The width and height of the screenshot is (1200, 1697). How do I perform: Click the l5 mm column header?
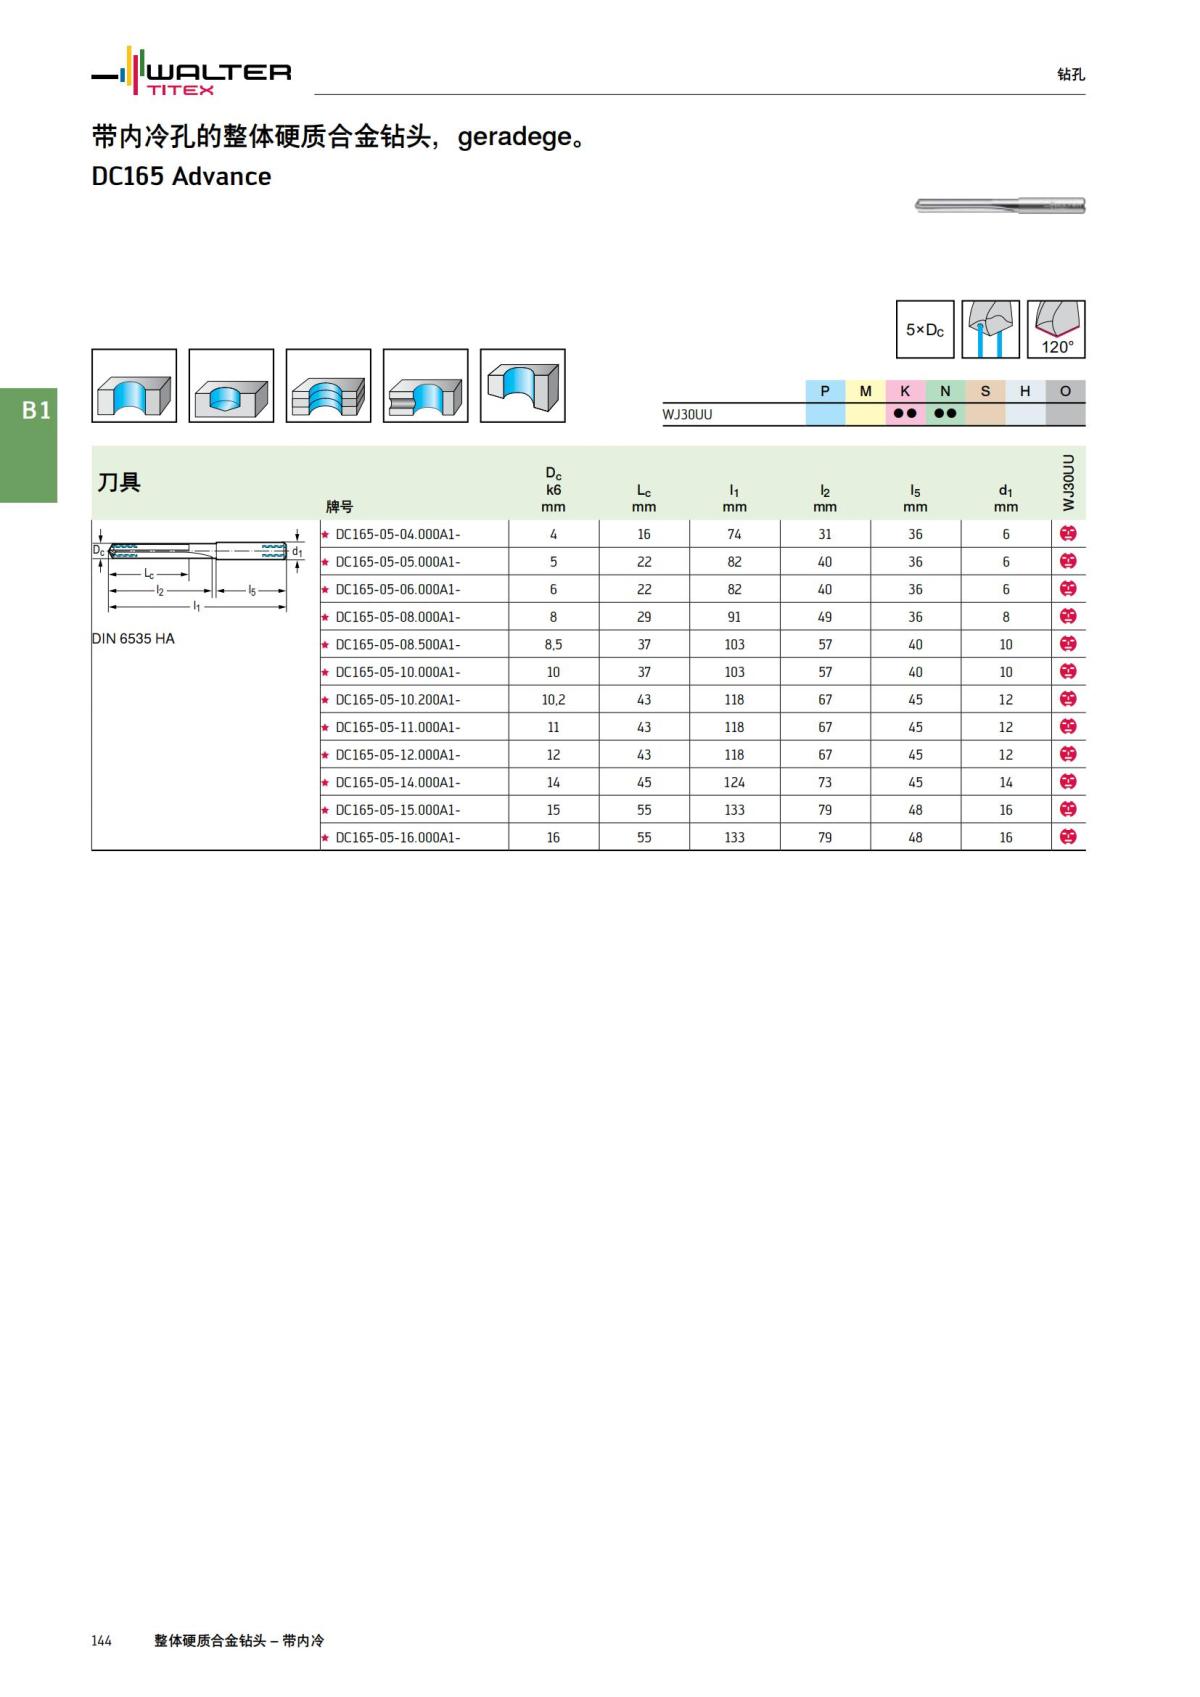[x=915, y=498]
